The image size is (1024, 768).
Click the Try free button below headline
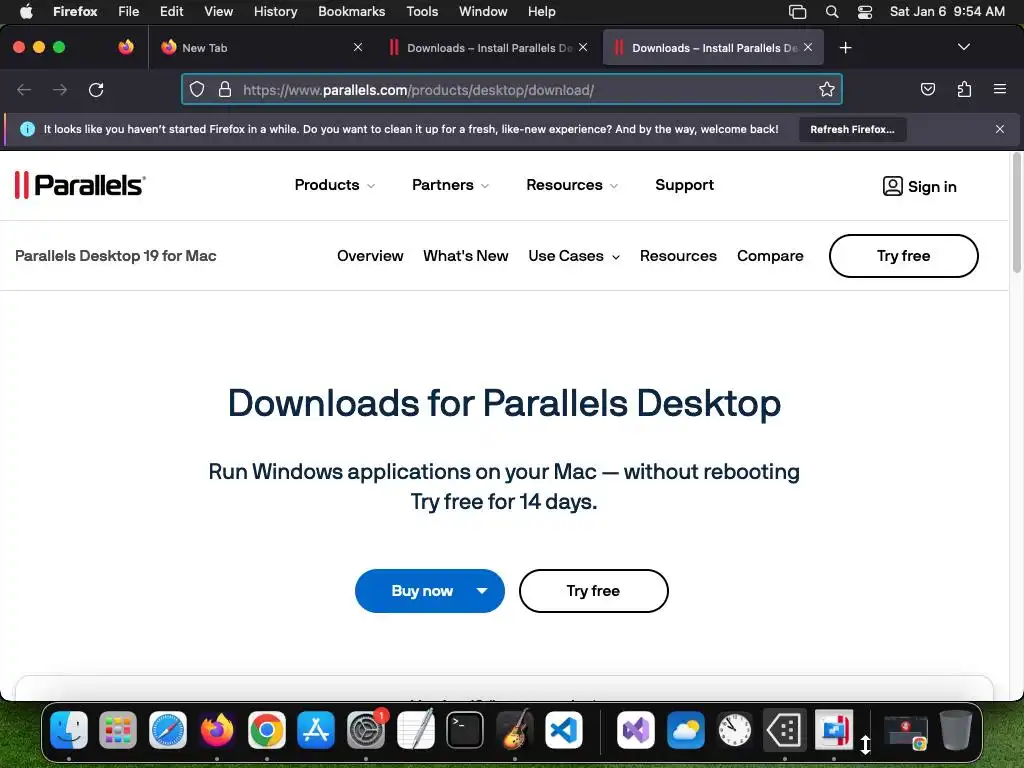point(594,591)
